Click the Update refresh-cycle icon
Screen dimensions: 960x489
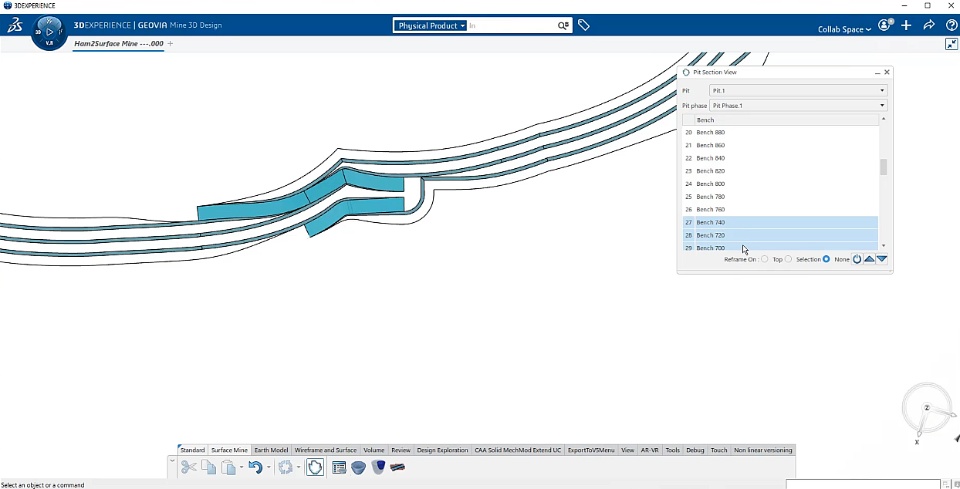[x=285, y=468]
